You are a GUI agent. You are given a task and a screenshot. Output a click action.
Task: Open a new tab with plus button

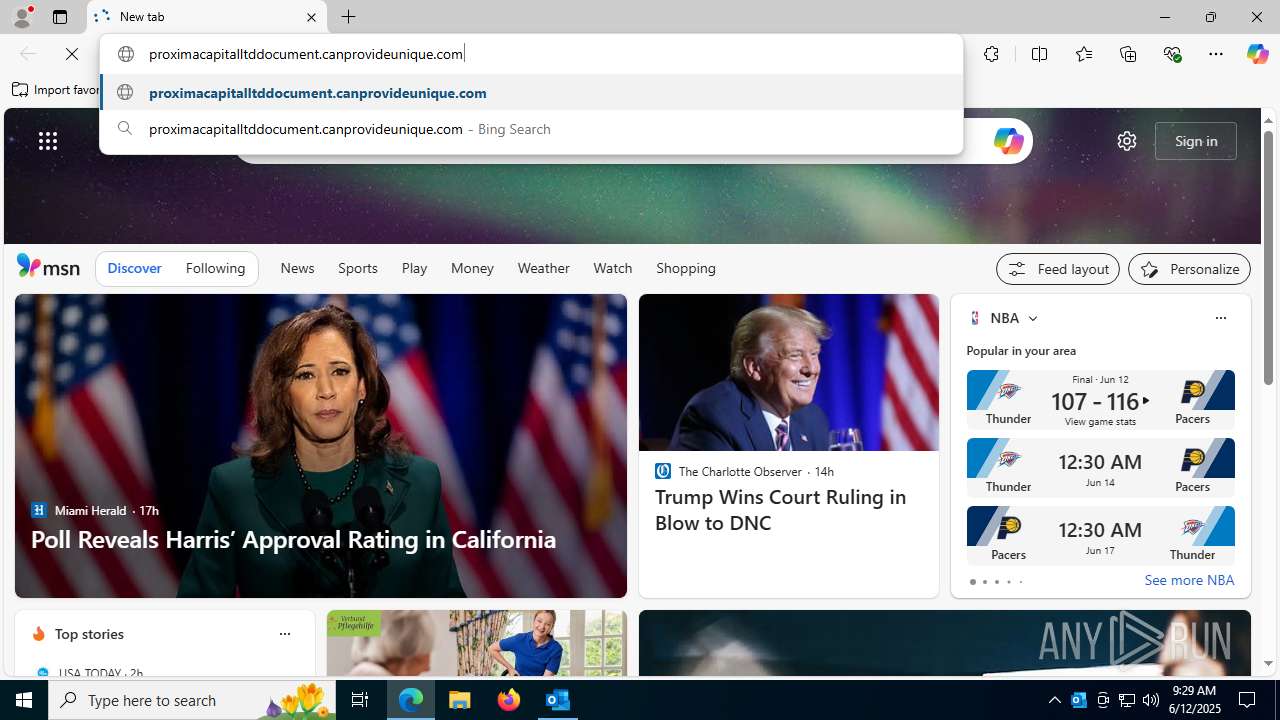349,17
